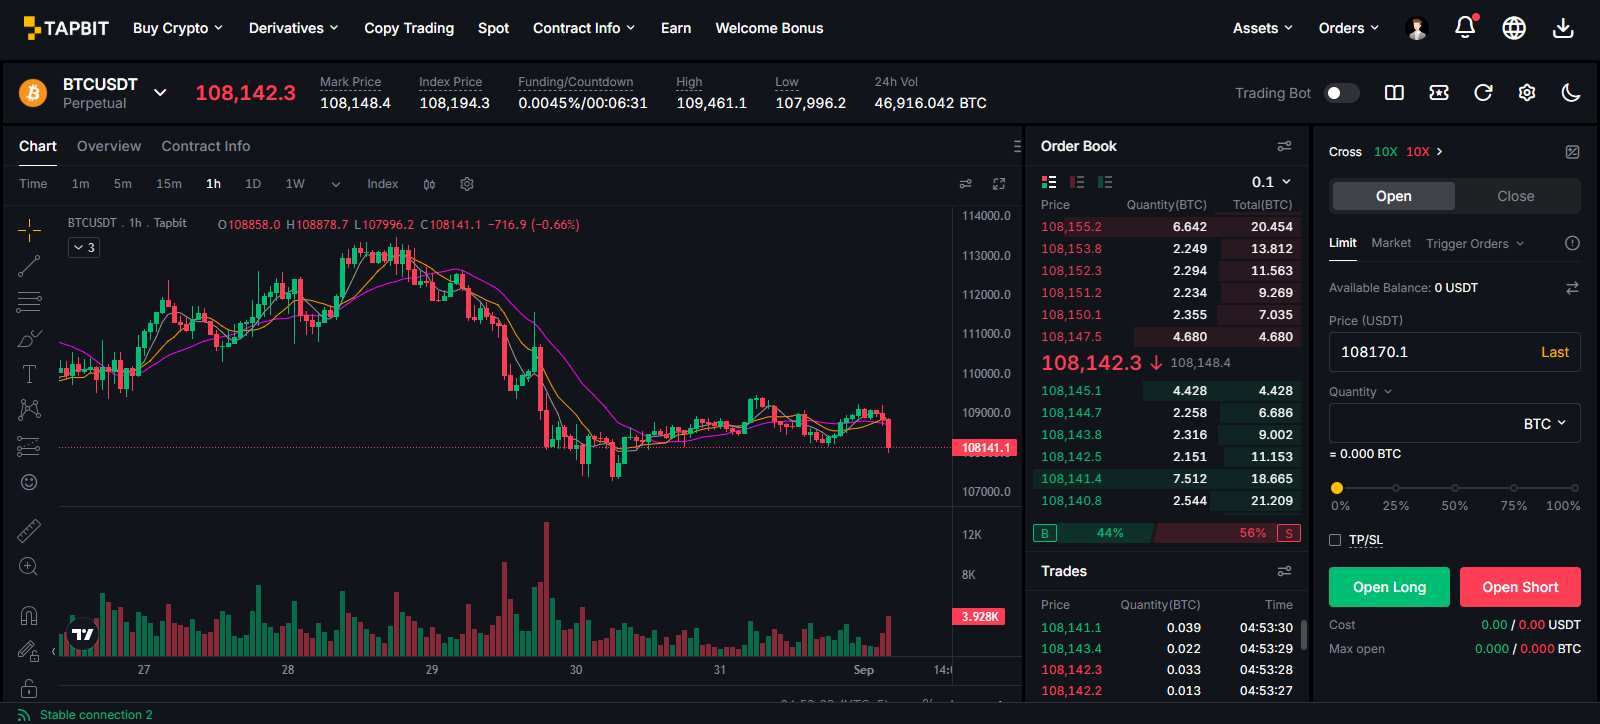This screenshot has height=724, width=1600.
Task: Select the ruler measure tool
Action: coord(29,530)
